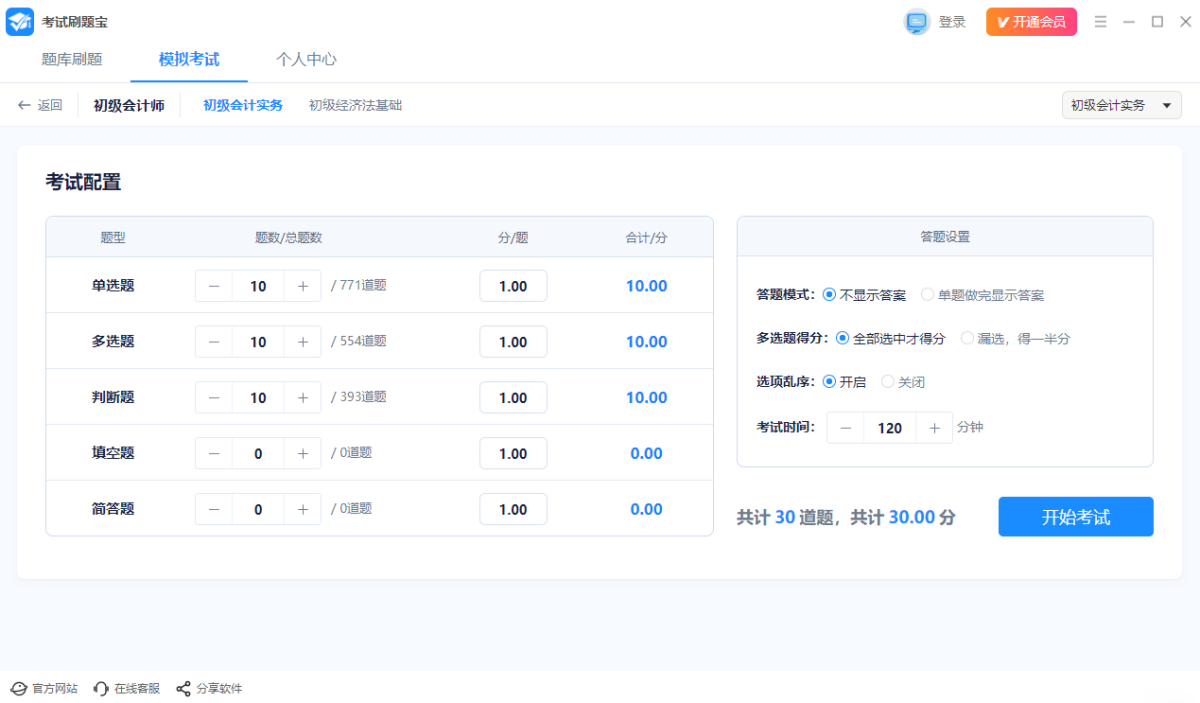Increase 单选题 question count with plus
The height and width of the screenshot is (703, 1200).
pos(303,286)
